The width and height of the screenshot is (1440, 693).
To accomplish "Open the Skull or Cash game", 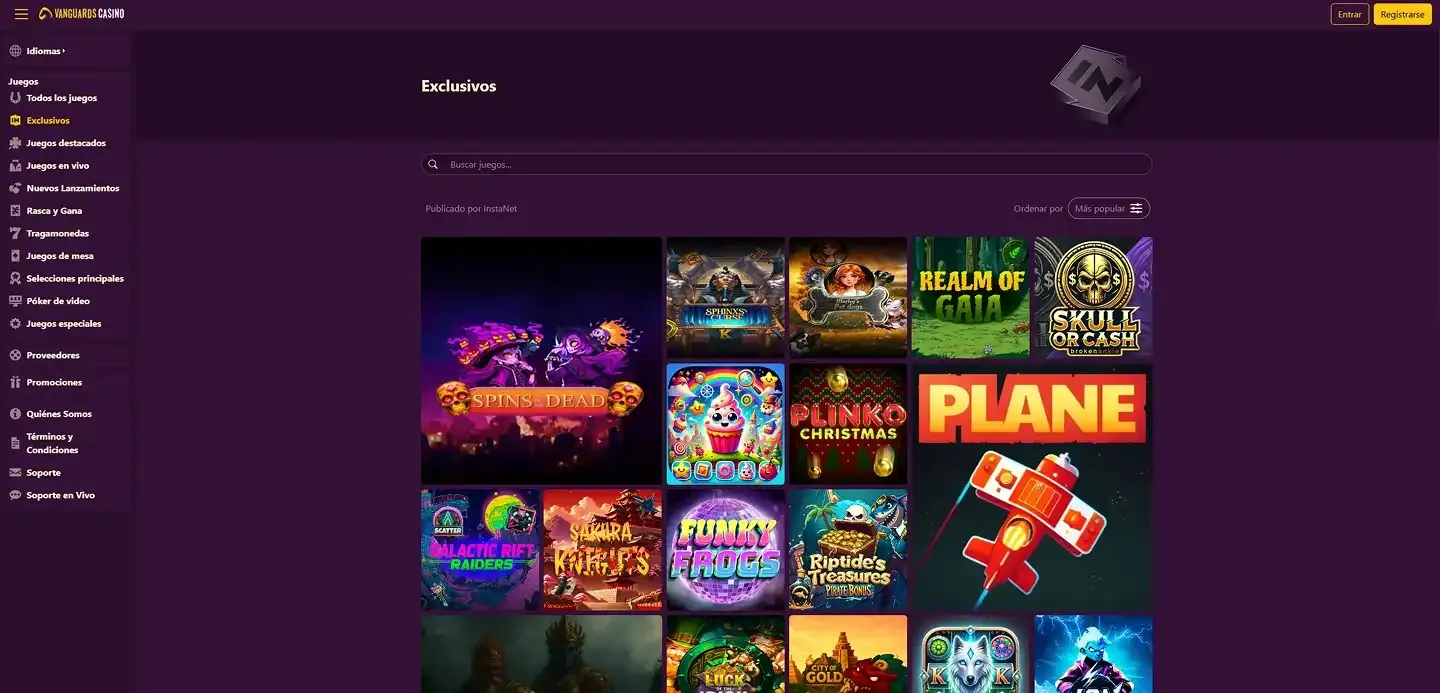I will tap(1093, 297).
